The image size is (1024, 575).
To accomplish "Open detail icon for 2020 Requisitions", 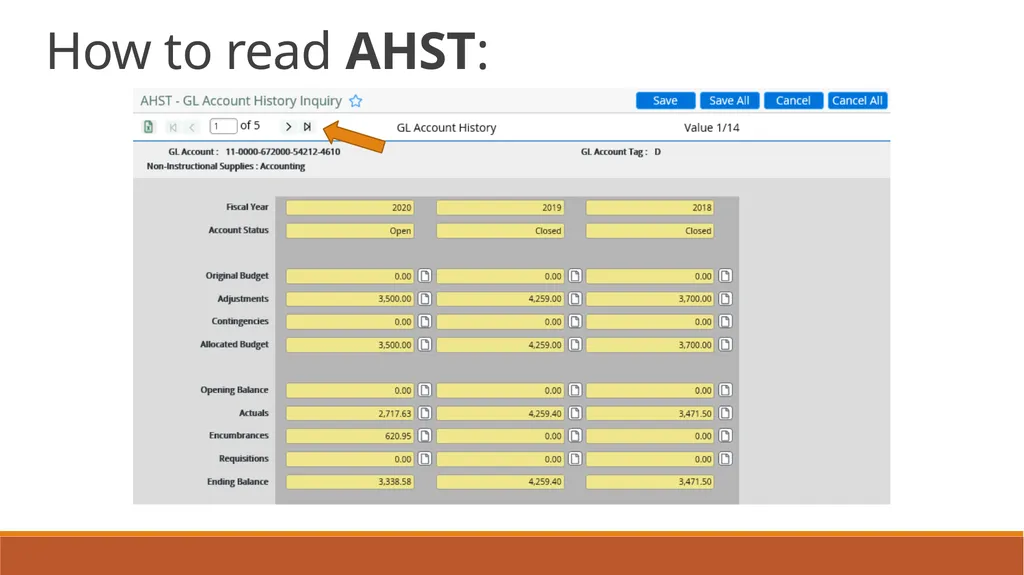I will pyautogui.click(x=424, y=459).
